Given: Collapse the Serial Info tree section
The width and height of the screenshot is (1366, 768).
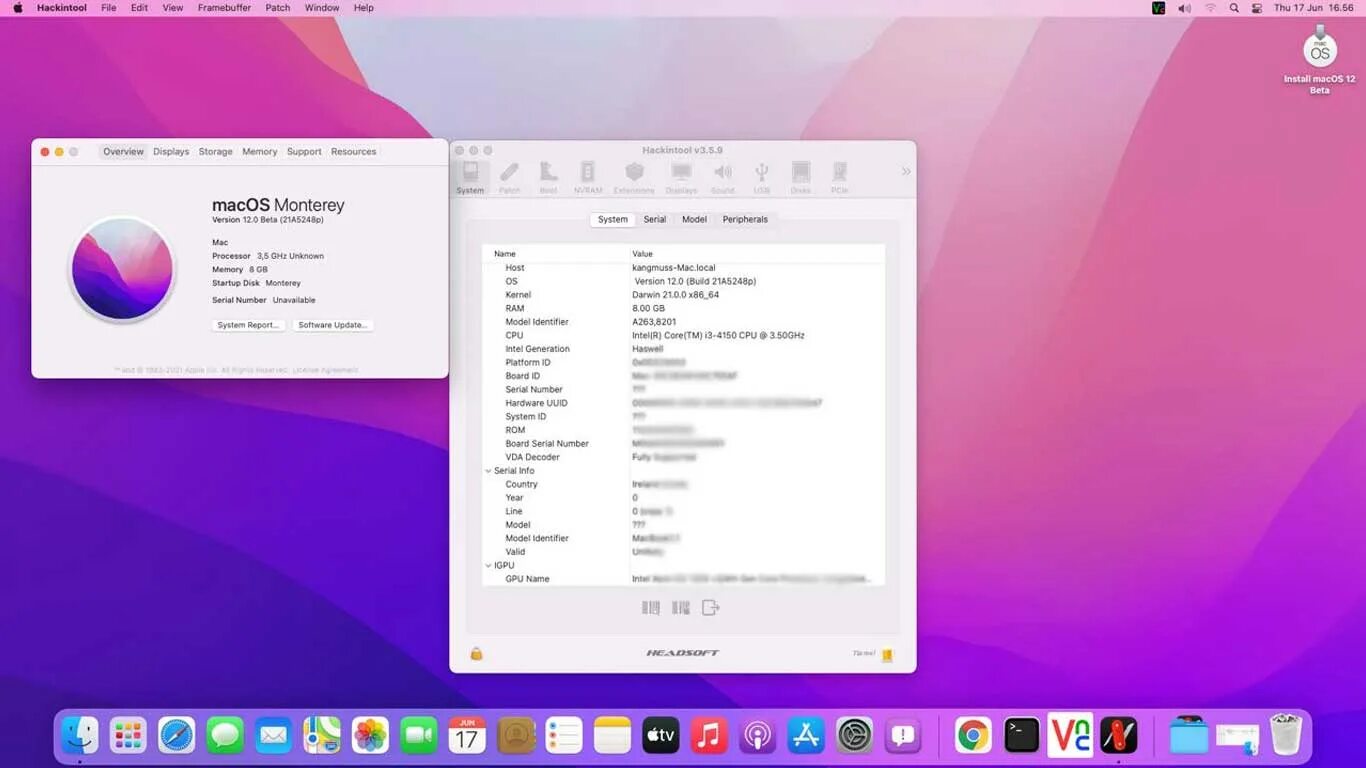Looking at the screenshot, I should 488,470.
